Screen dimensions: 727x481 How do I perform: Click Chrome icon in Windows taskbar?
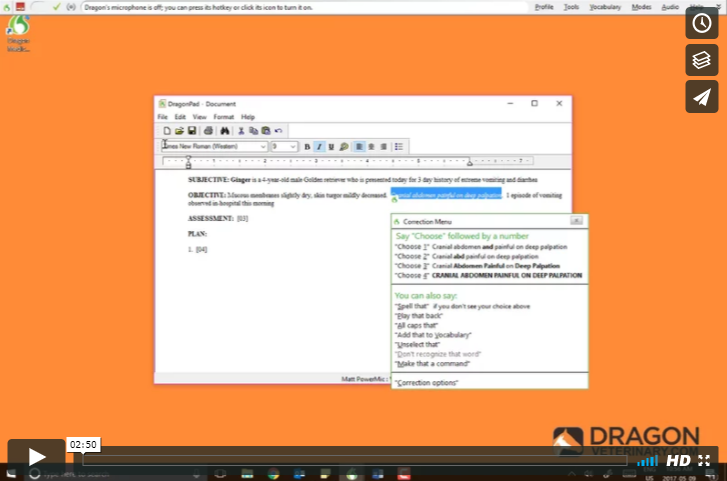click(x=274, y=474)
